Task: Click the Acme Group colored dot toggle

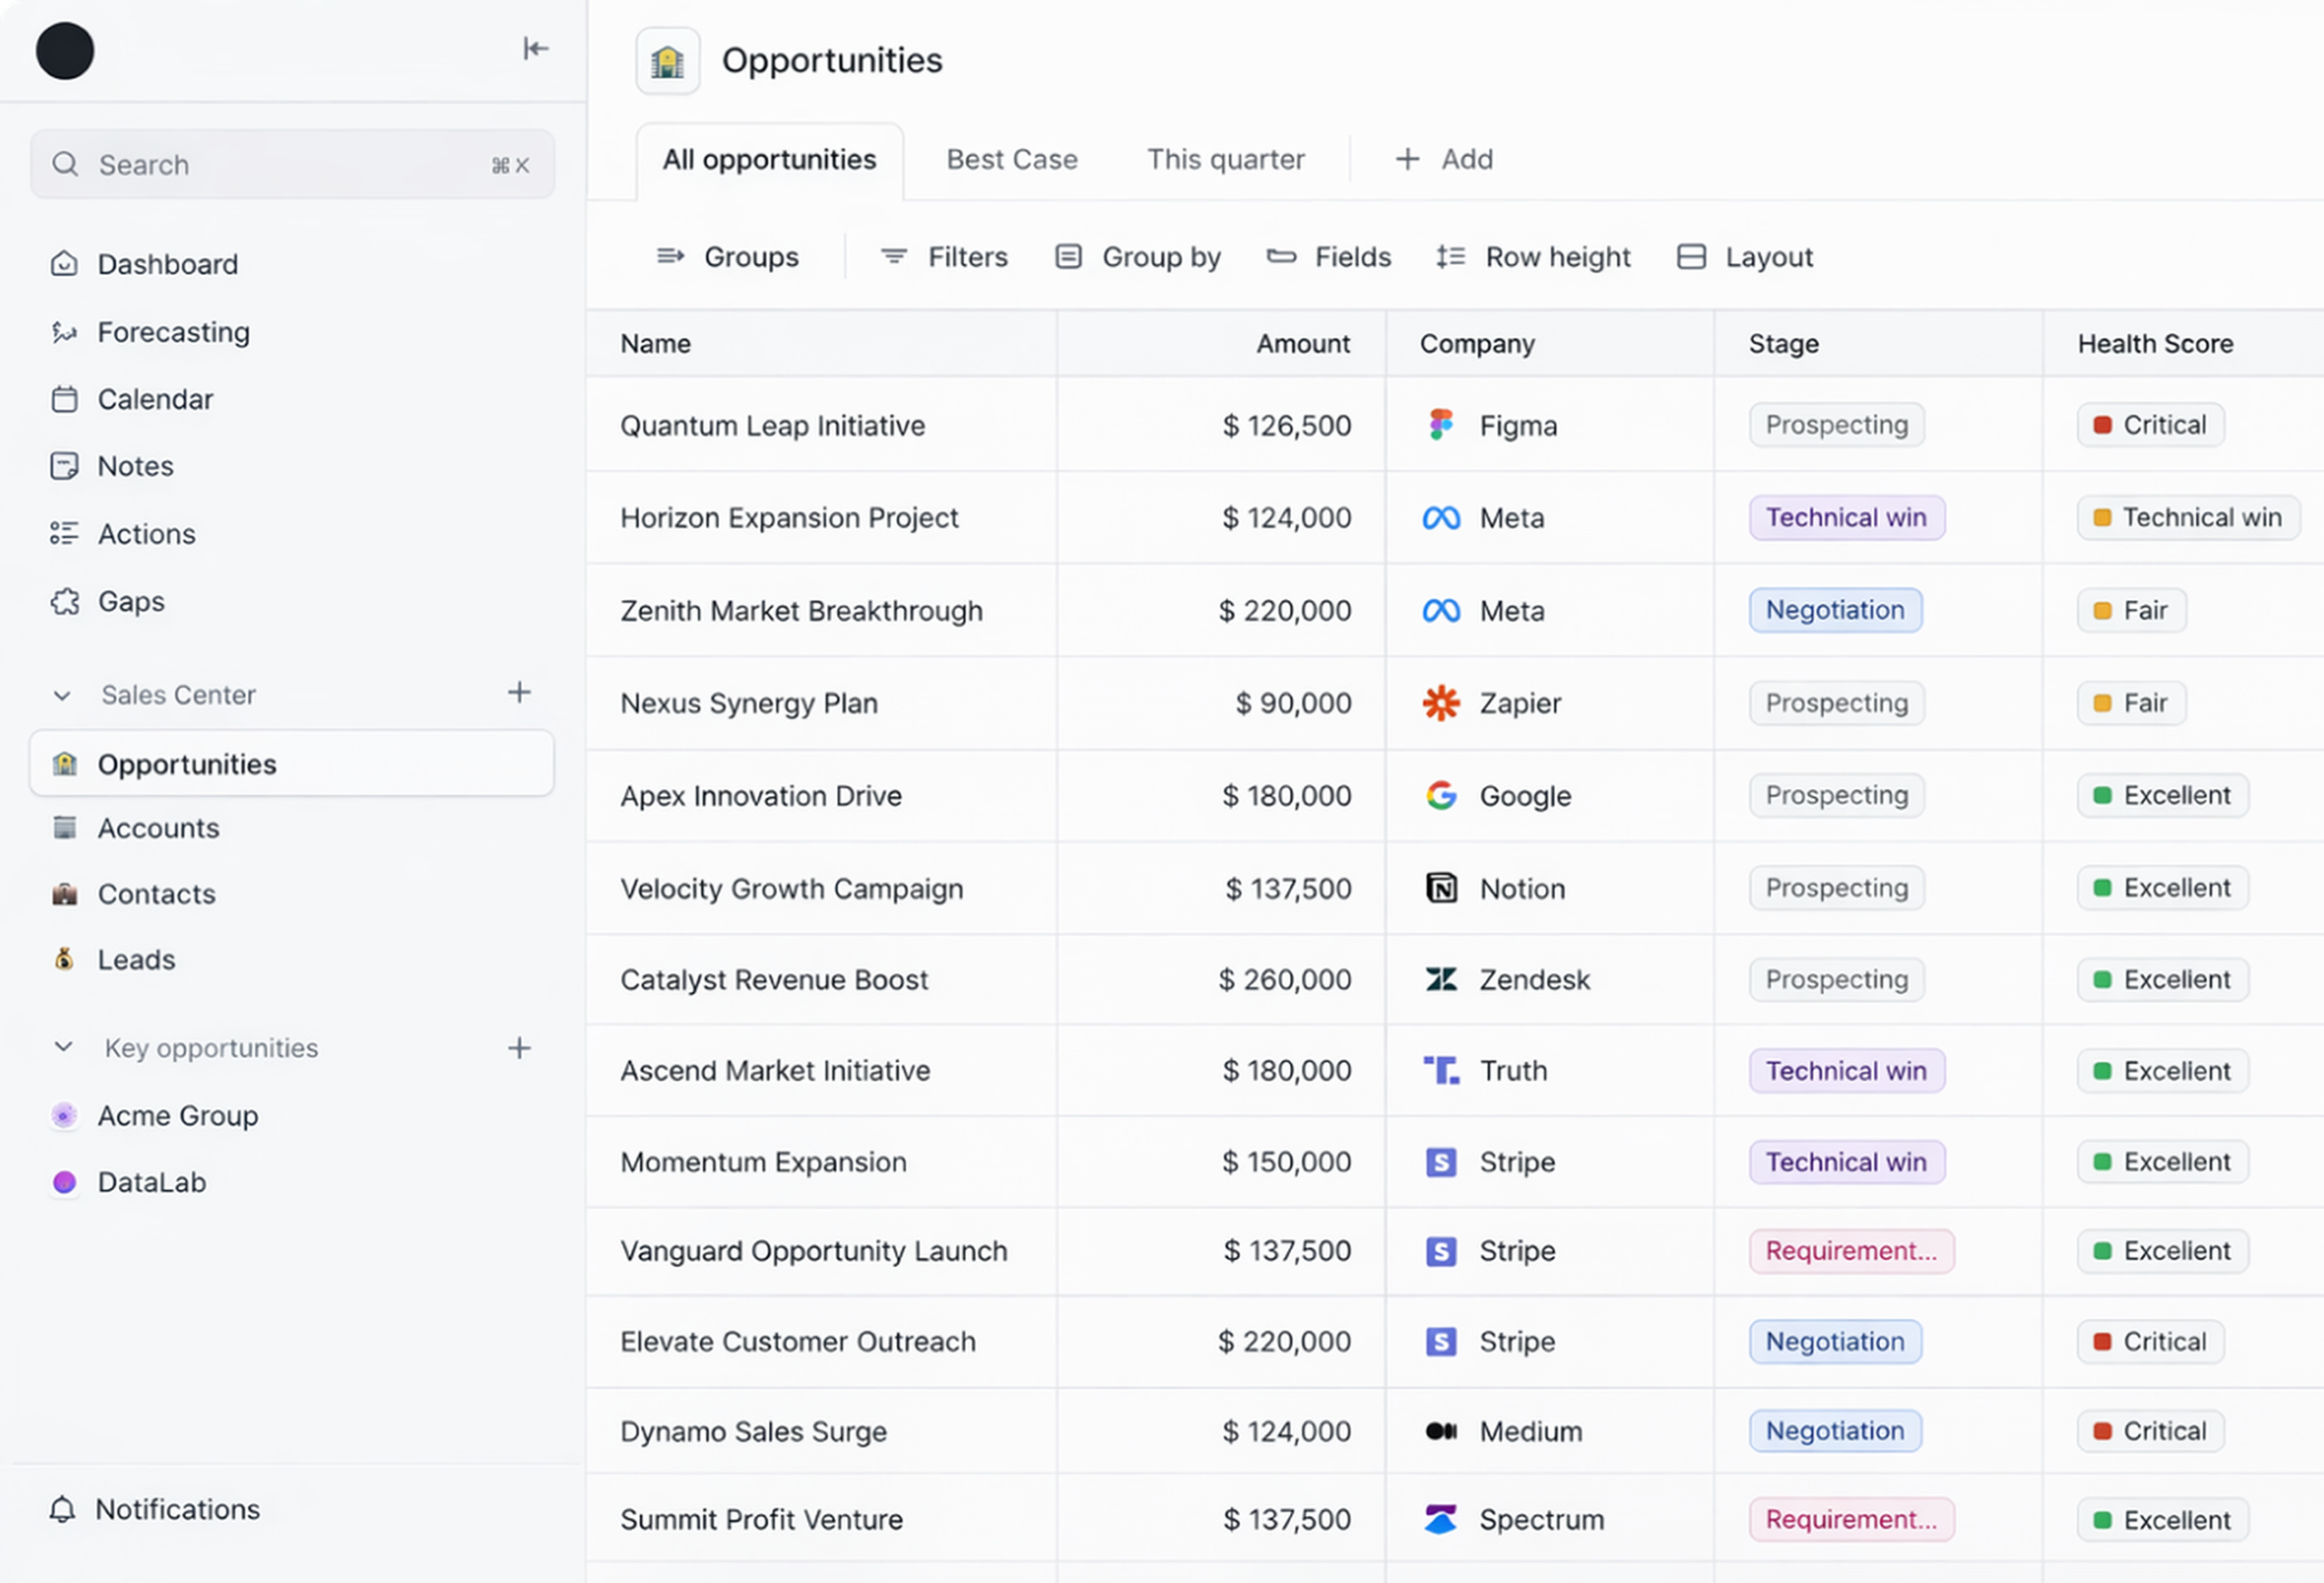Action: pos(64,1115)
